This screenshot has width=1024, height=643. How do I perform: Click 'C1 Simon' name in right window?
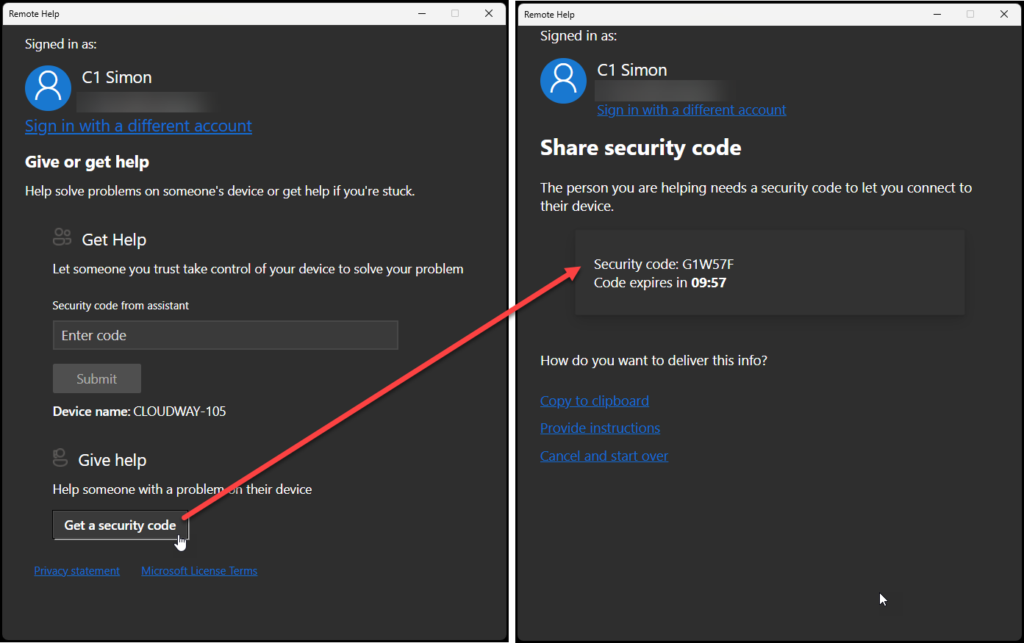point(632,70)
